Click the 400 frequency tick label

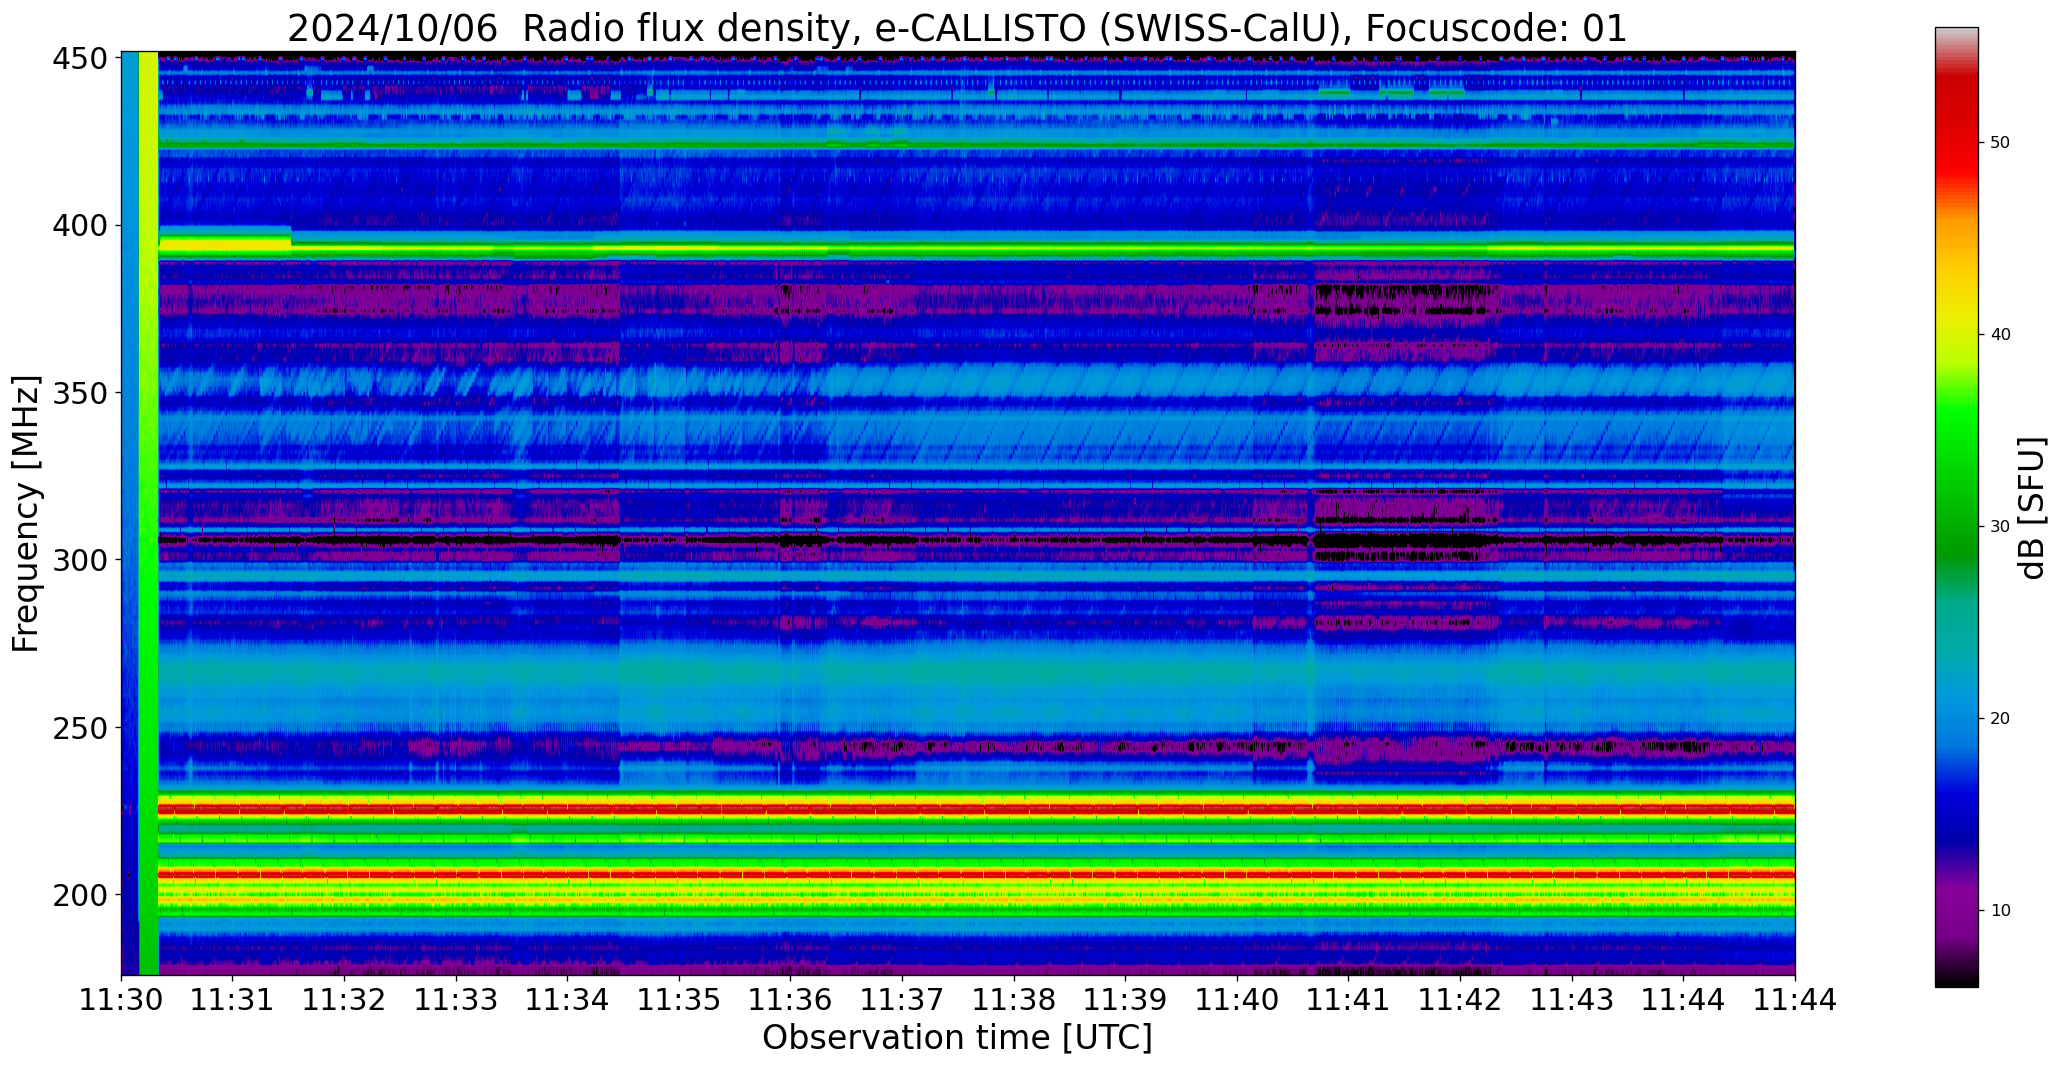(x=80, y=226)
